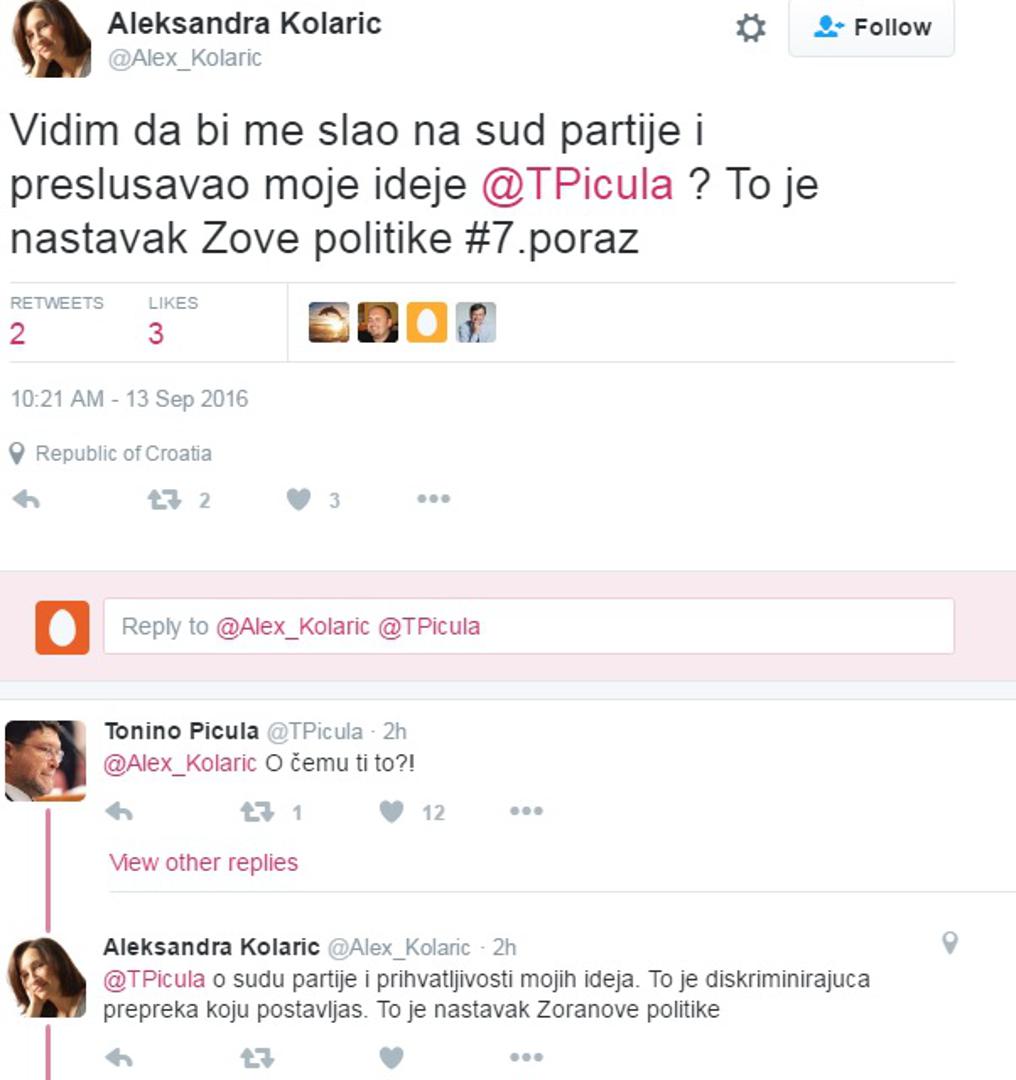Reply to Aleksandra Kolaric's bottom tweet
The image size is (1016, 1080).
coord(119,1057)
